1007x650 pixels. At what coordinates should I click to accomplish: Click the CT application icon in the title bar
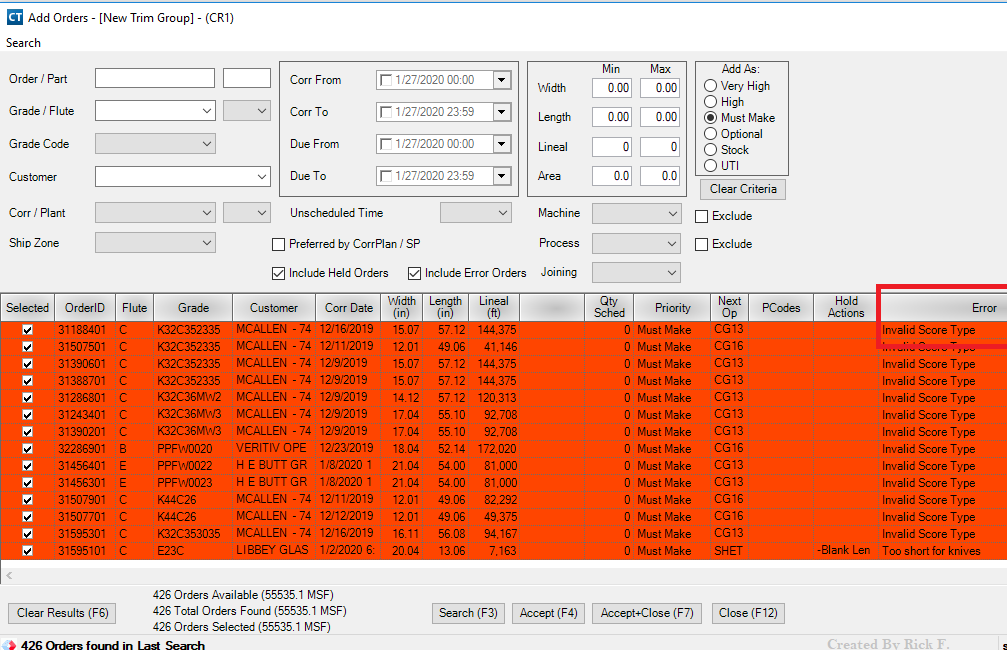click(14, 18)
